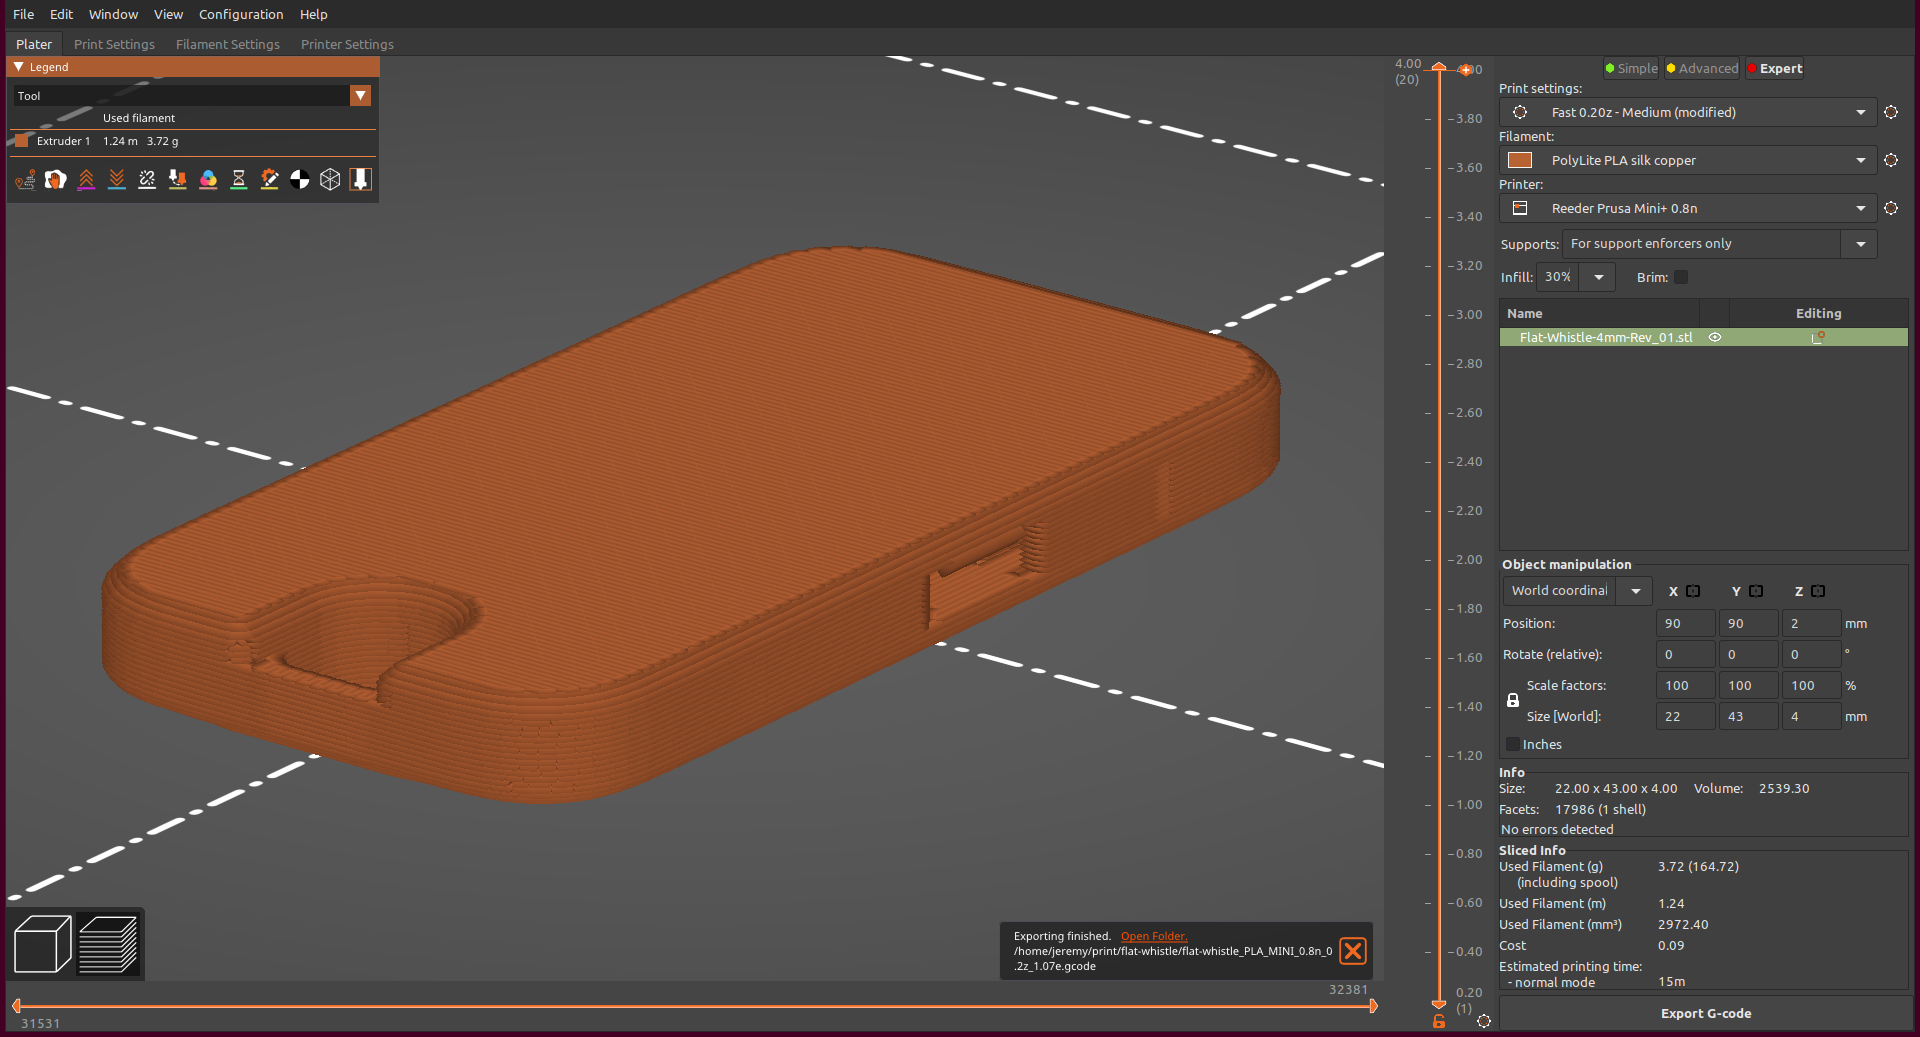Click the PolyLite filament color swatch
This screenshot has height=1037, width=1920.
[x=1519, y=160]
